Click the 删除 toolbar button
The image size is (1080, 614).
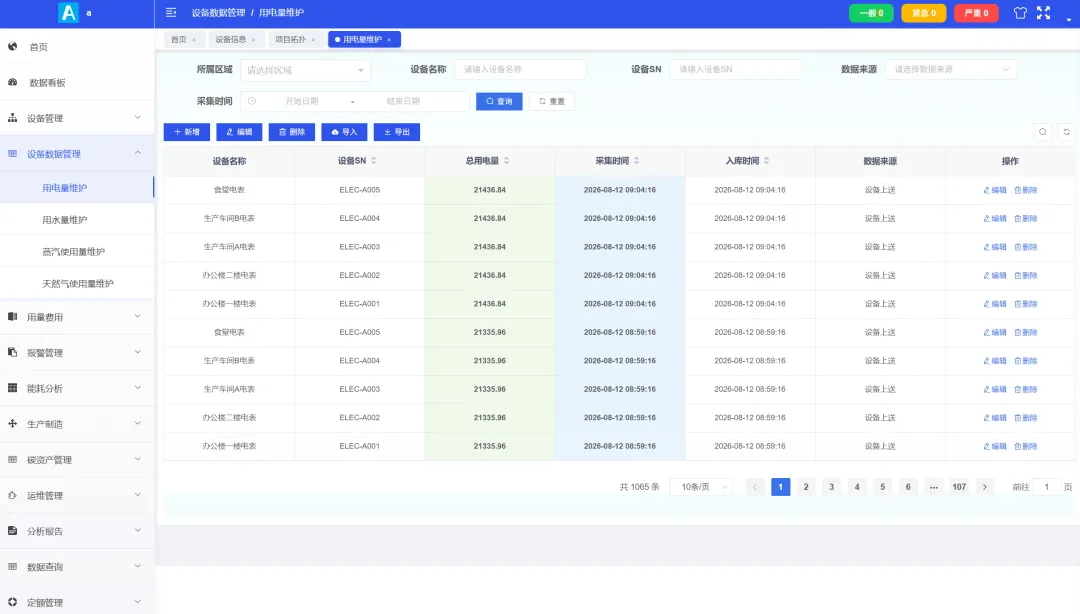[292, 132]
